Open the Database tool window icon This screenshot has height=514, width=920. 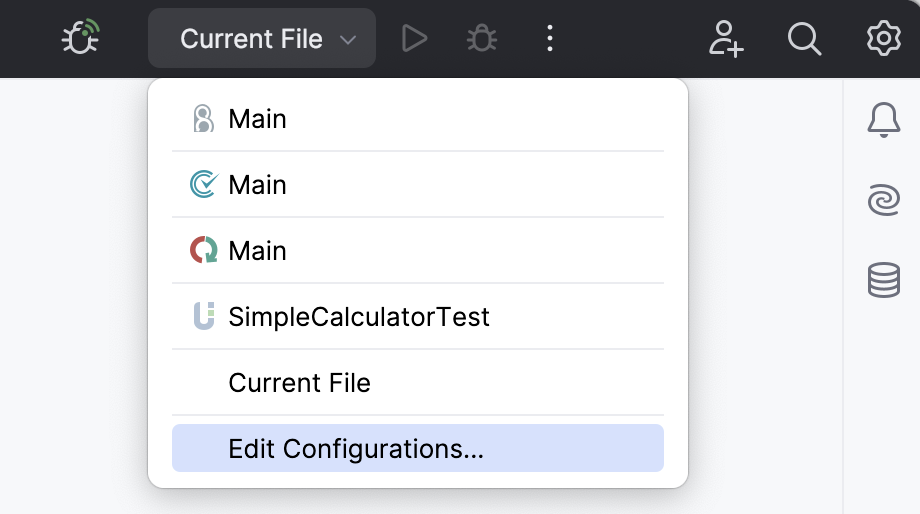click(x=883, y=280)
